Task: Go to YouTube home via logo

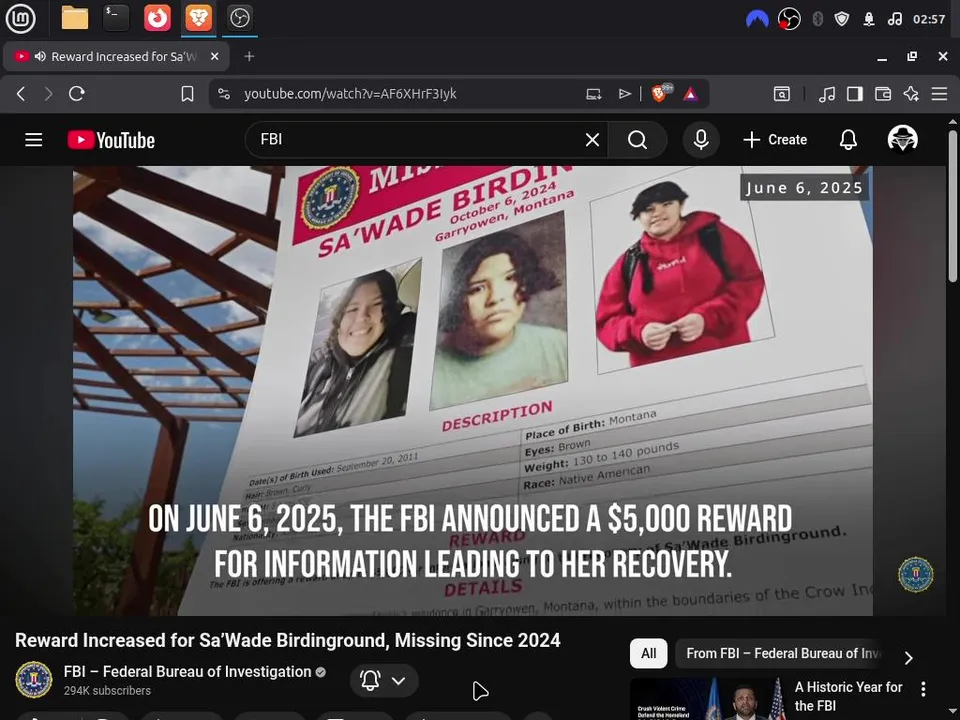Action: tap(111, 140)
